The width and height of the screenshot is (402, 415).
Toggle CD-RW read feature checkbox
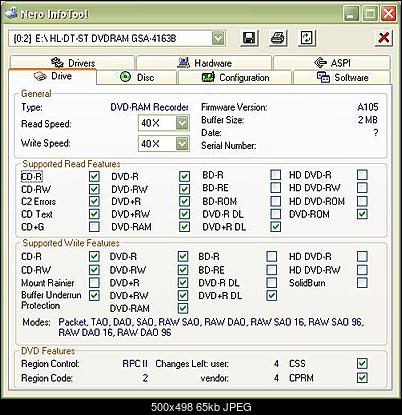(x=94, y=189)
